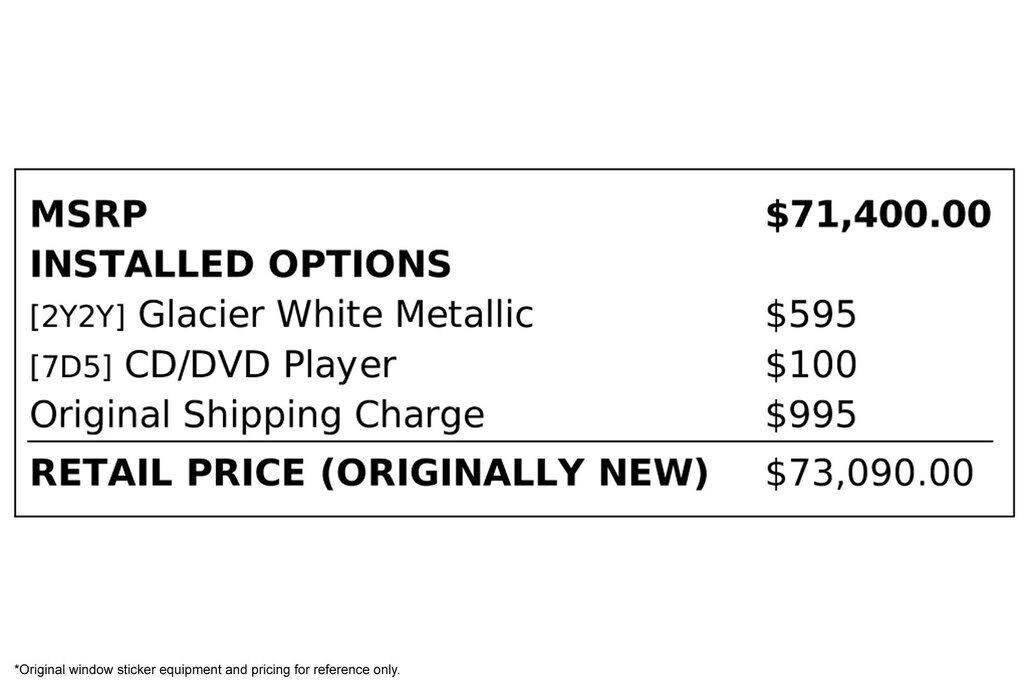Click the [7D5] option code
This screenshot has height=683, width=1024.
pos(71,366)
